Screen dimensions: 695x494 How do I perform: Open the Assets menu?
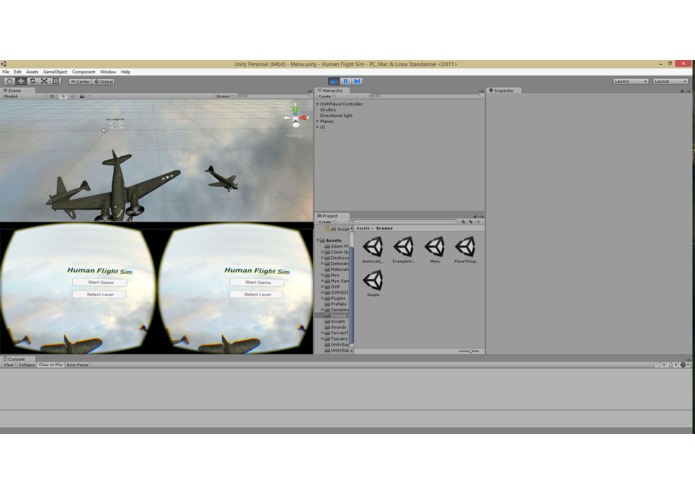(32, 72)
